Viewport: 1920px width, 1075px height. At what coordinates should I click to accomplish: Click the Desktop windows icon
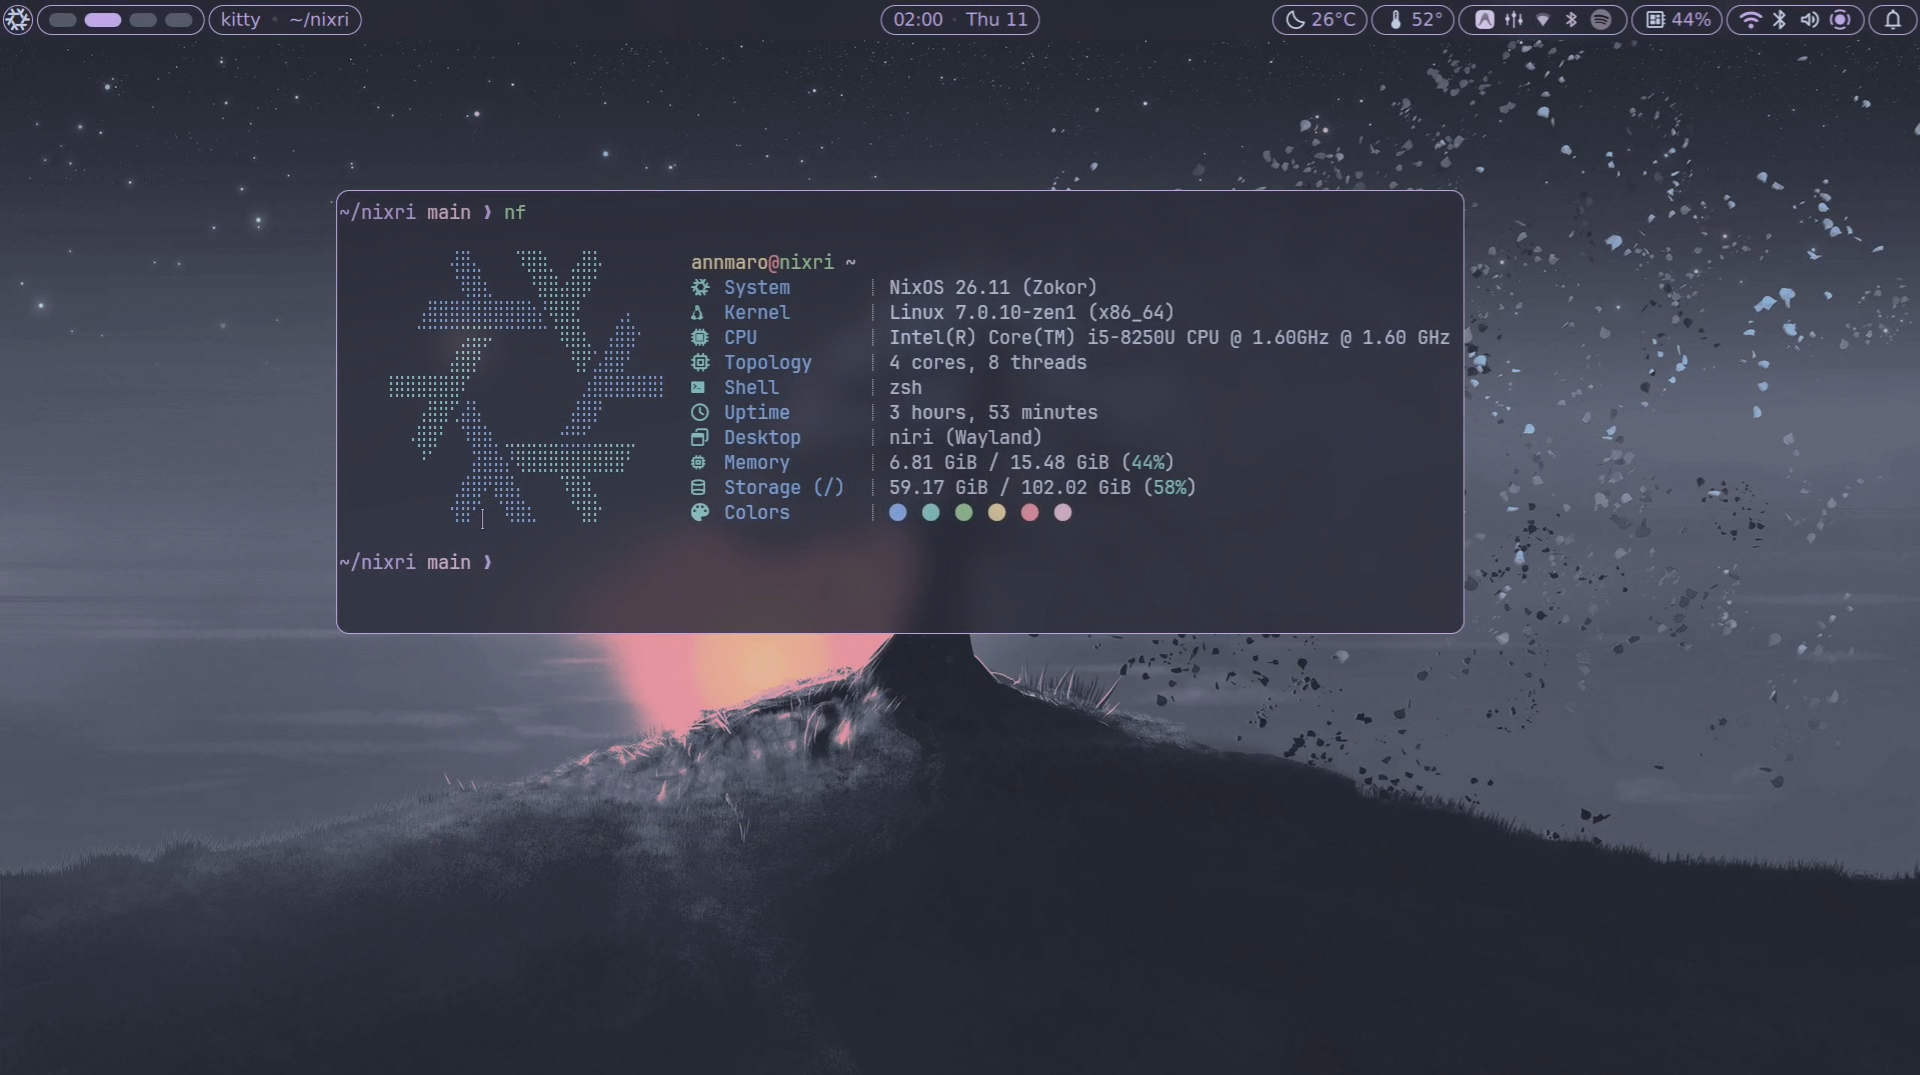(700, 438)
